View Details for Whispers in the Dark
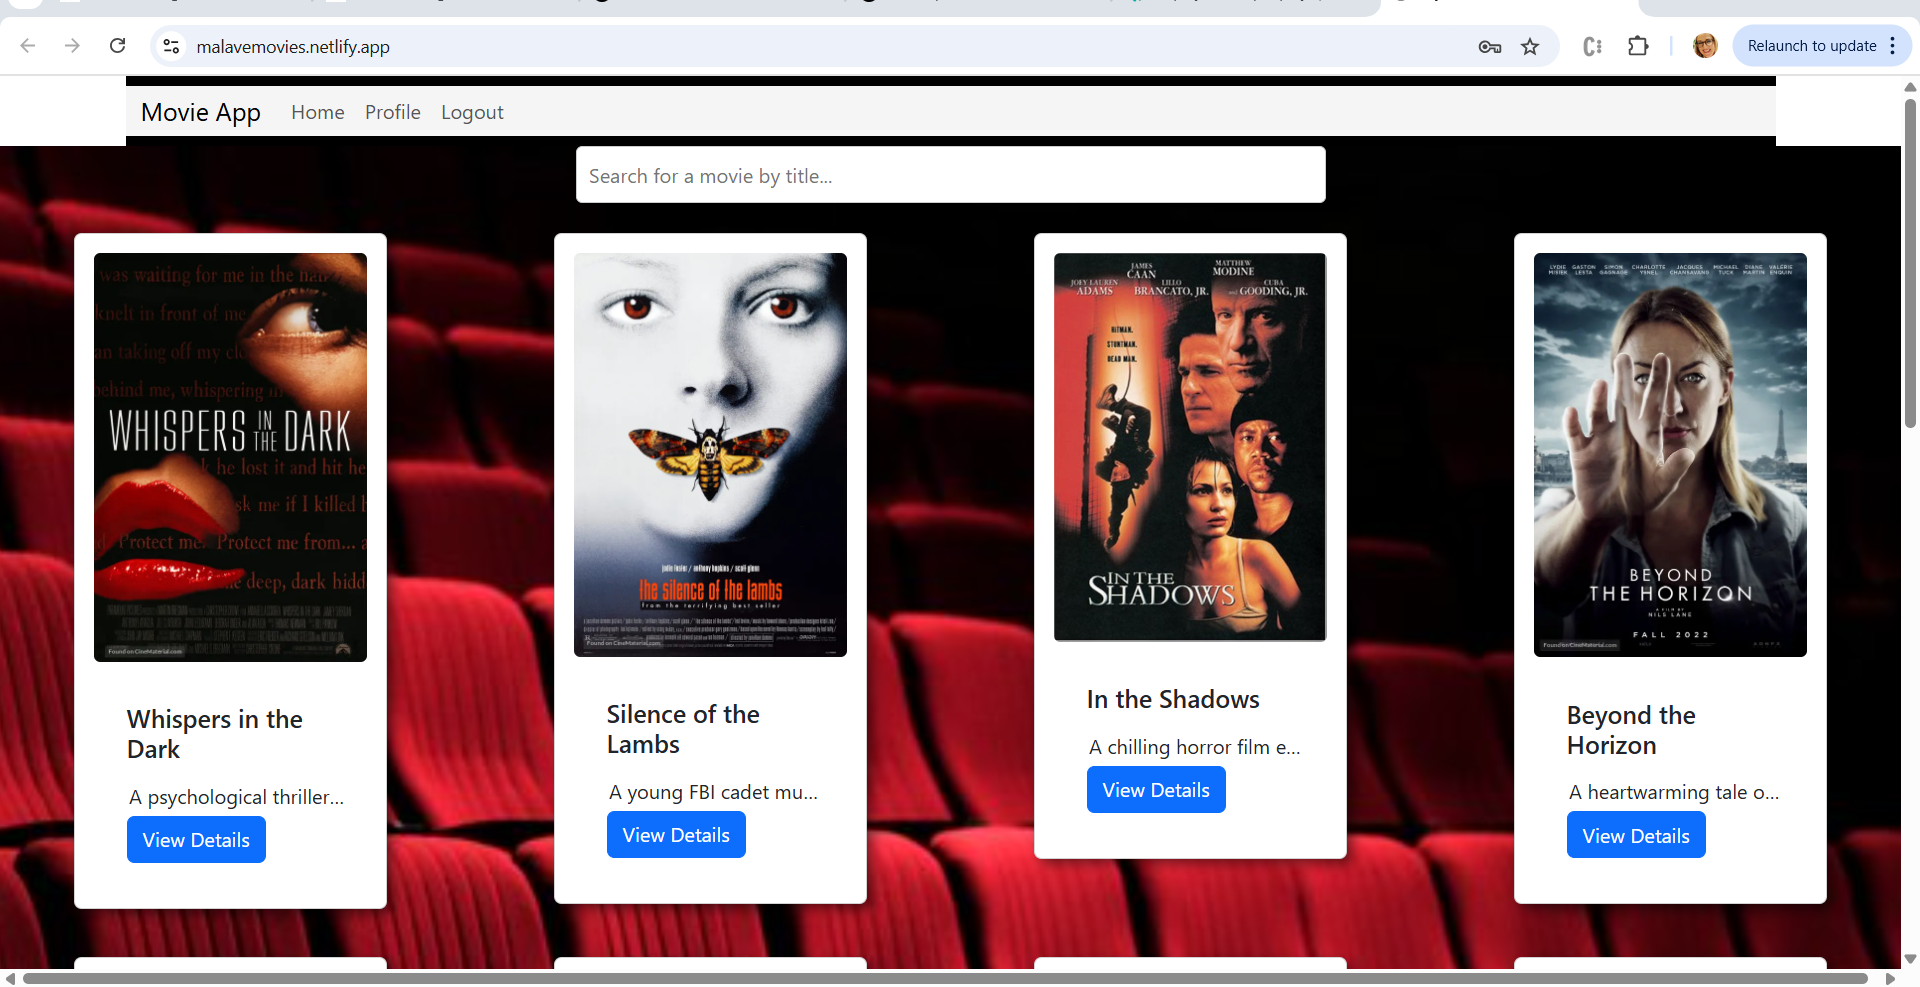1920x987 pixels. tap(196, 840)
